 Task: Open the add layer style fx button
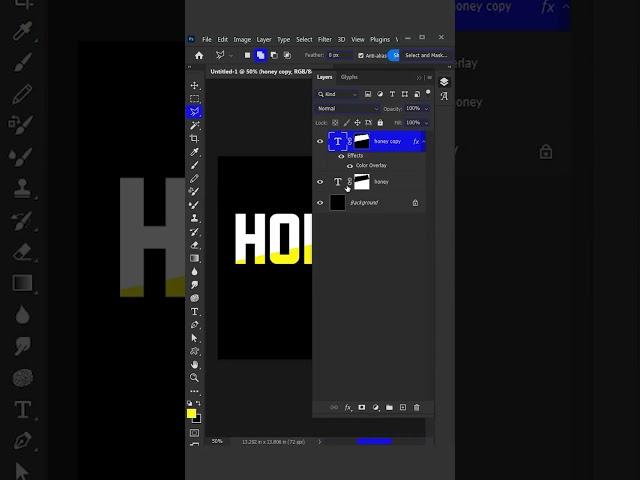coord(348,407)
